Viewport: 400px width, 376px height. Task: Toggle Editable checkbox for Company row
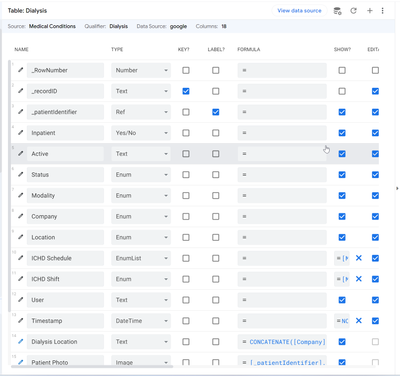pyautogui.click(x=375, y=216)
